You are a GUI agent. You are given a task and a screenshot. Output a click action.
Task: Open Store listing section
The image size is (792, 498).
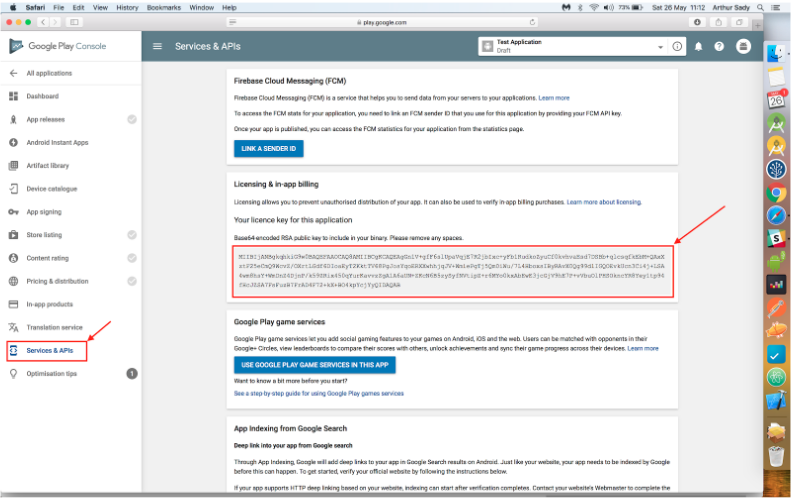[44, 235]
